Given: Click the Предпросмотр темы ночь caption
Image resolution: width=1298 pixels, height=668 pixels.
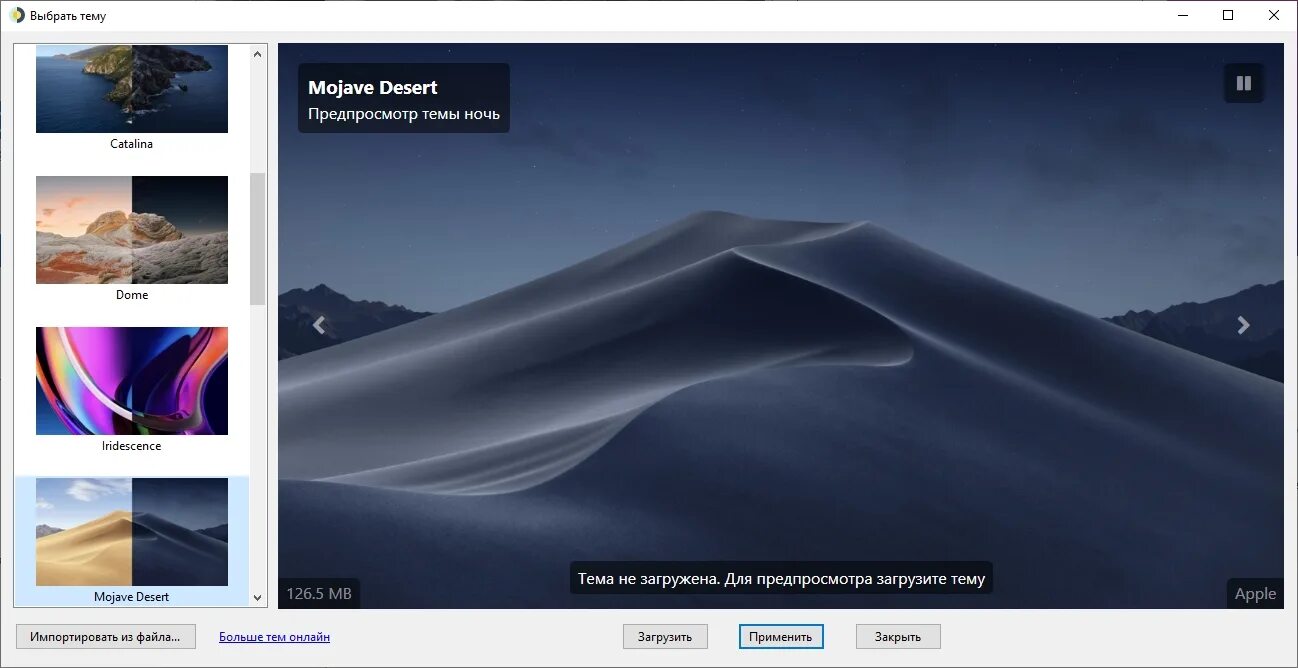Looking at the screenshot, I should [404, 114].
